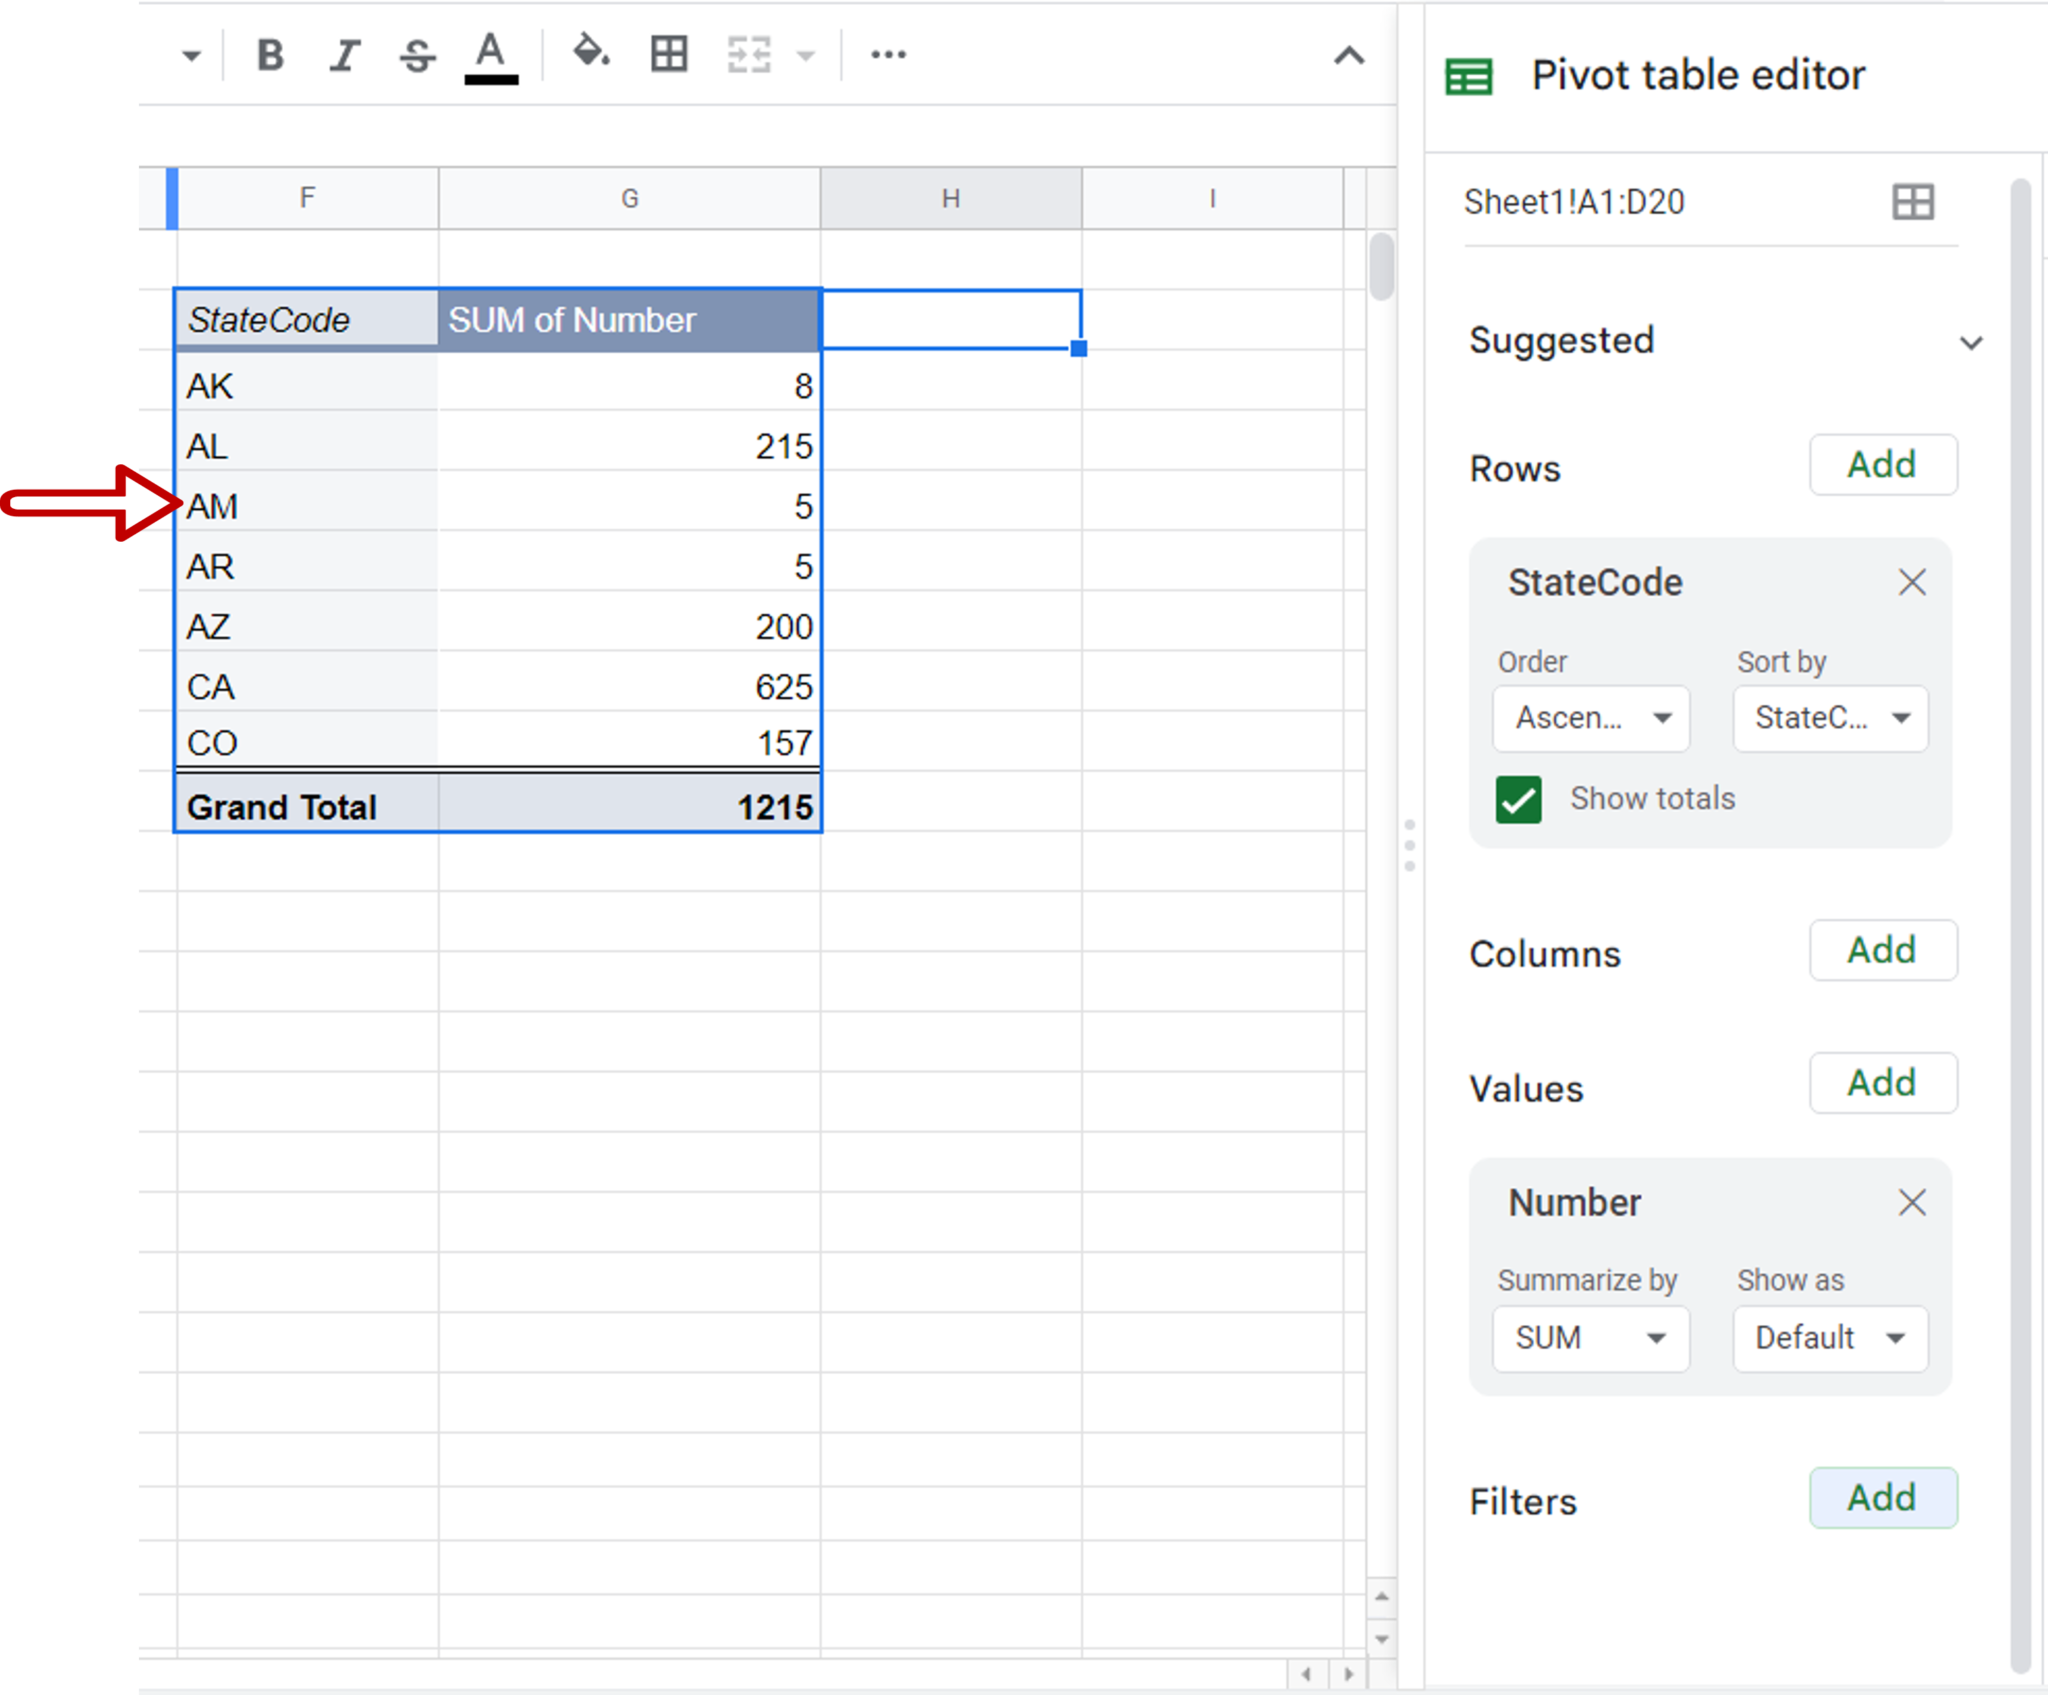The height and width of the screenshot is (1695, 2048).
Task: Collapse the toolbar
Action: 1349,56
